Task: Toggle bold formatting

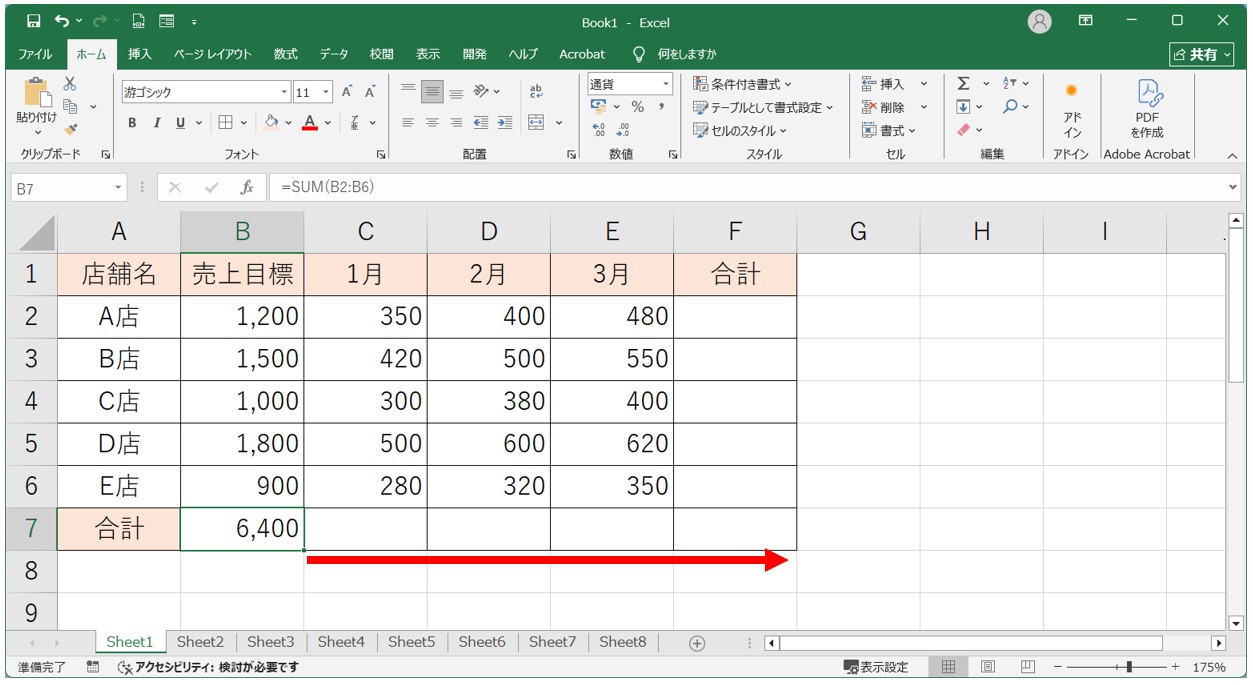Action: [132, 122]
